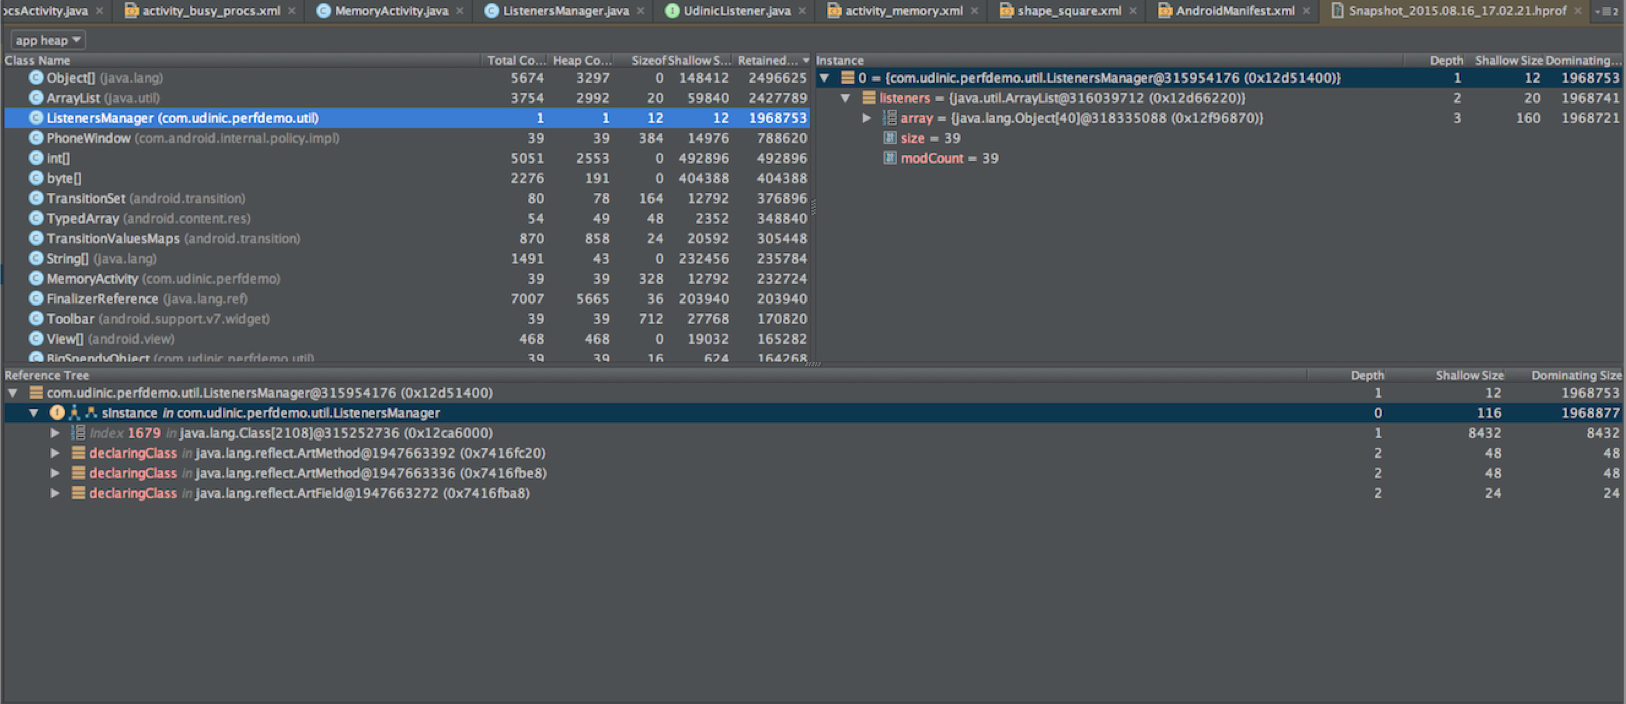This screenshot has width=1626, height=704.
Task: Expand the array Object[40] node
Action: (867, 118)
